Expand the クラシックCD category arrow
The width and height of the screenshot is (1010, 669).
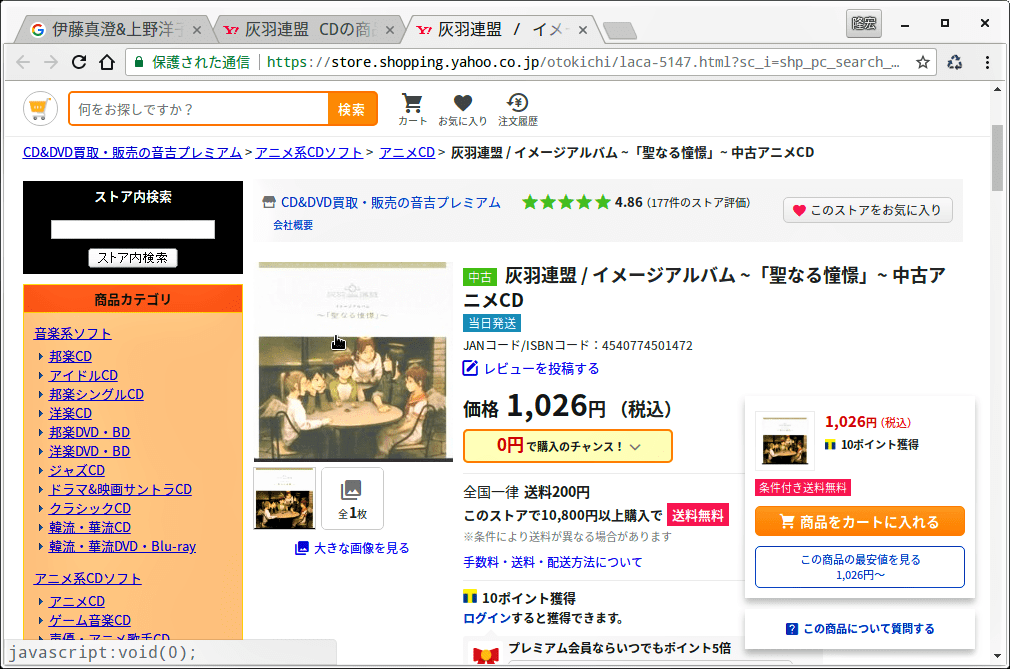[x=41, y=509]
